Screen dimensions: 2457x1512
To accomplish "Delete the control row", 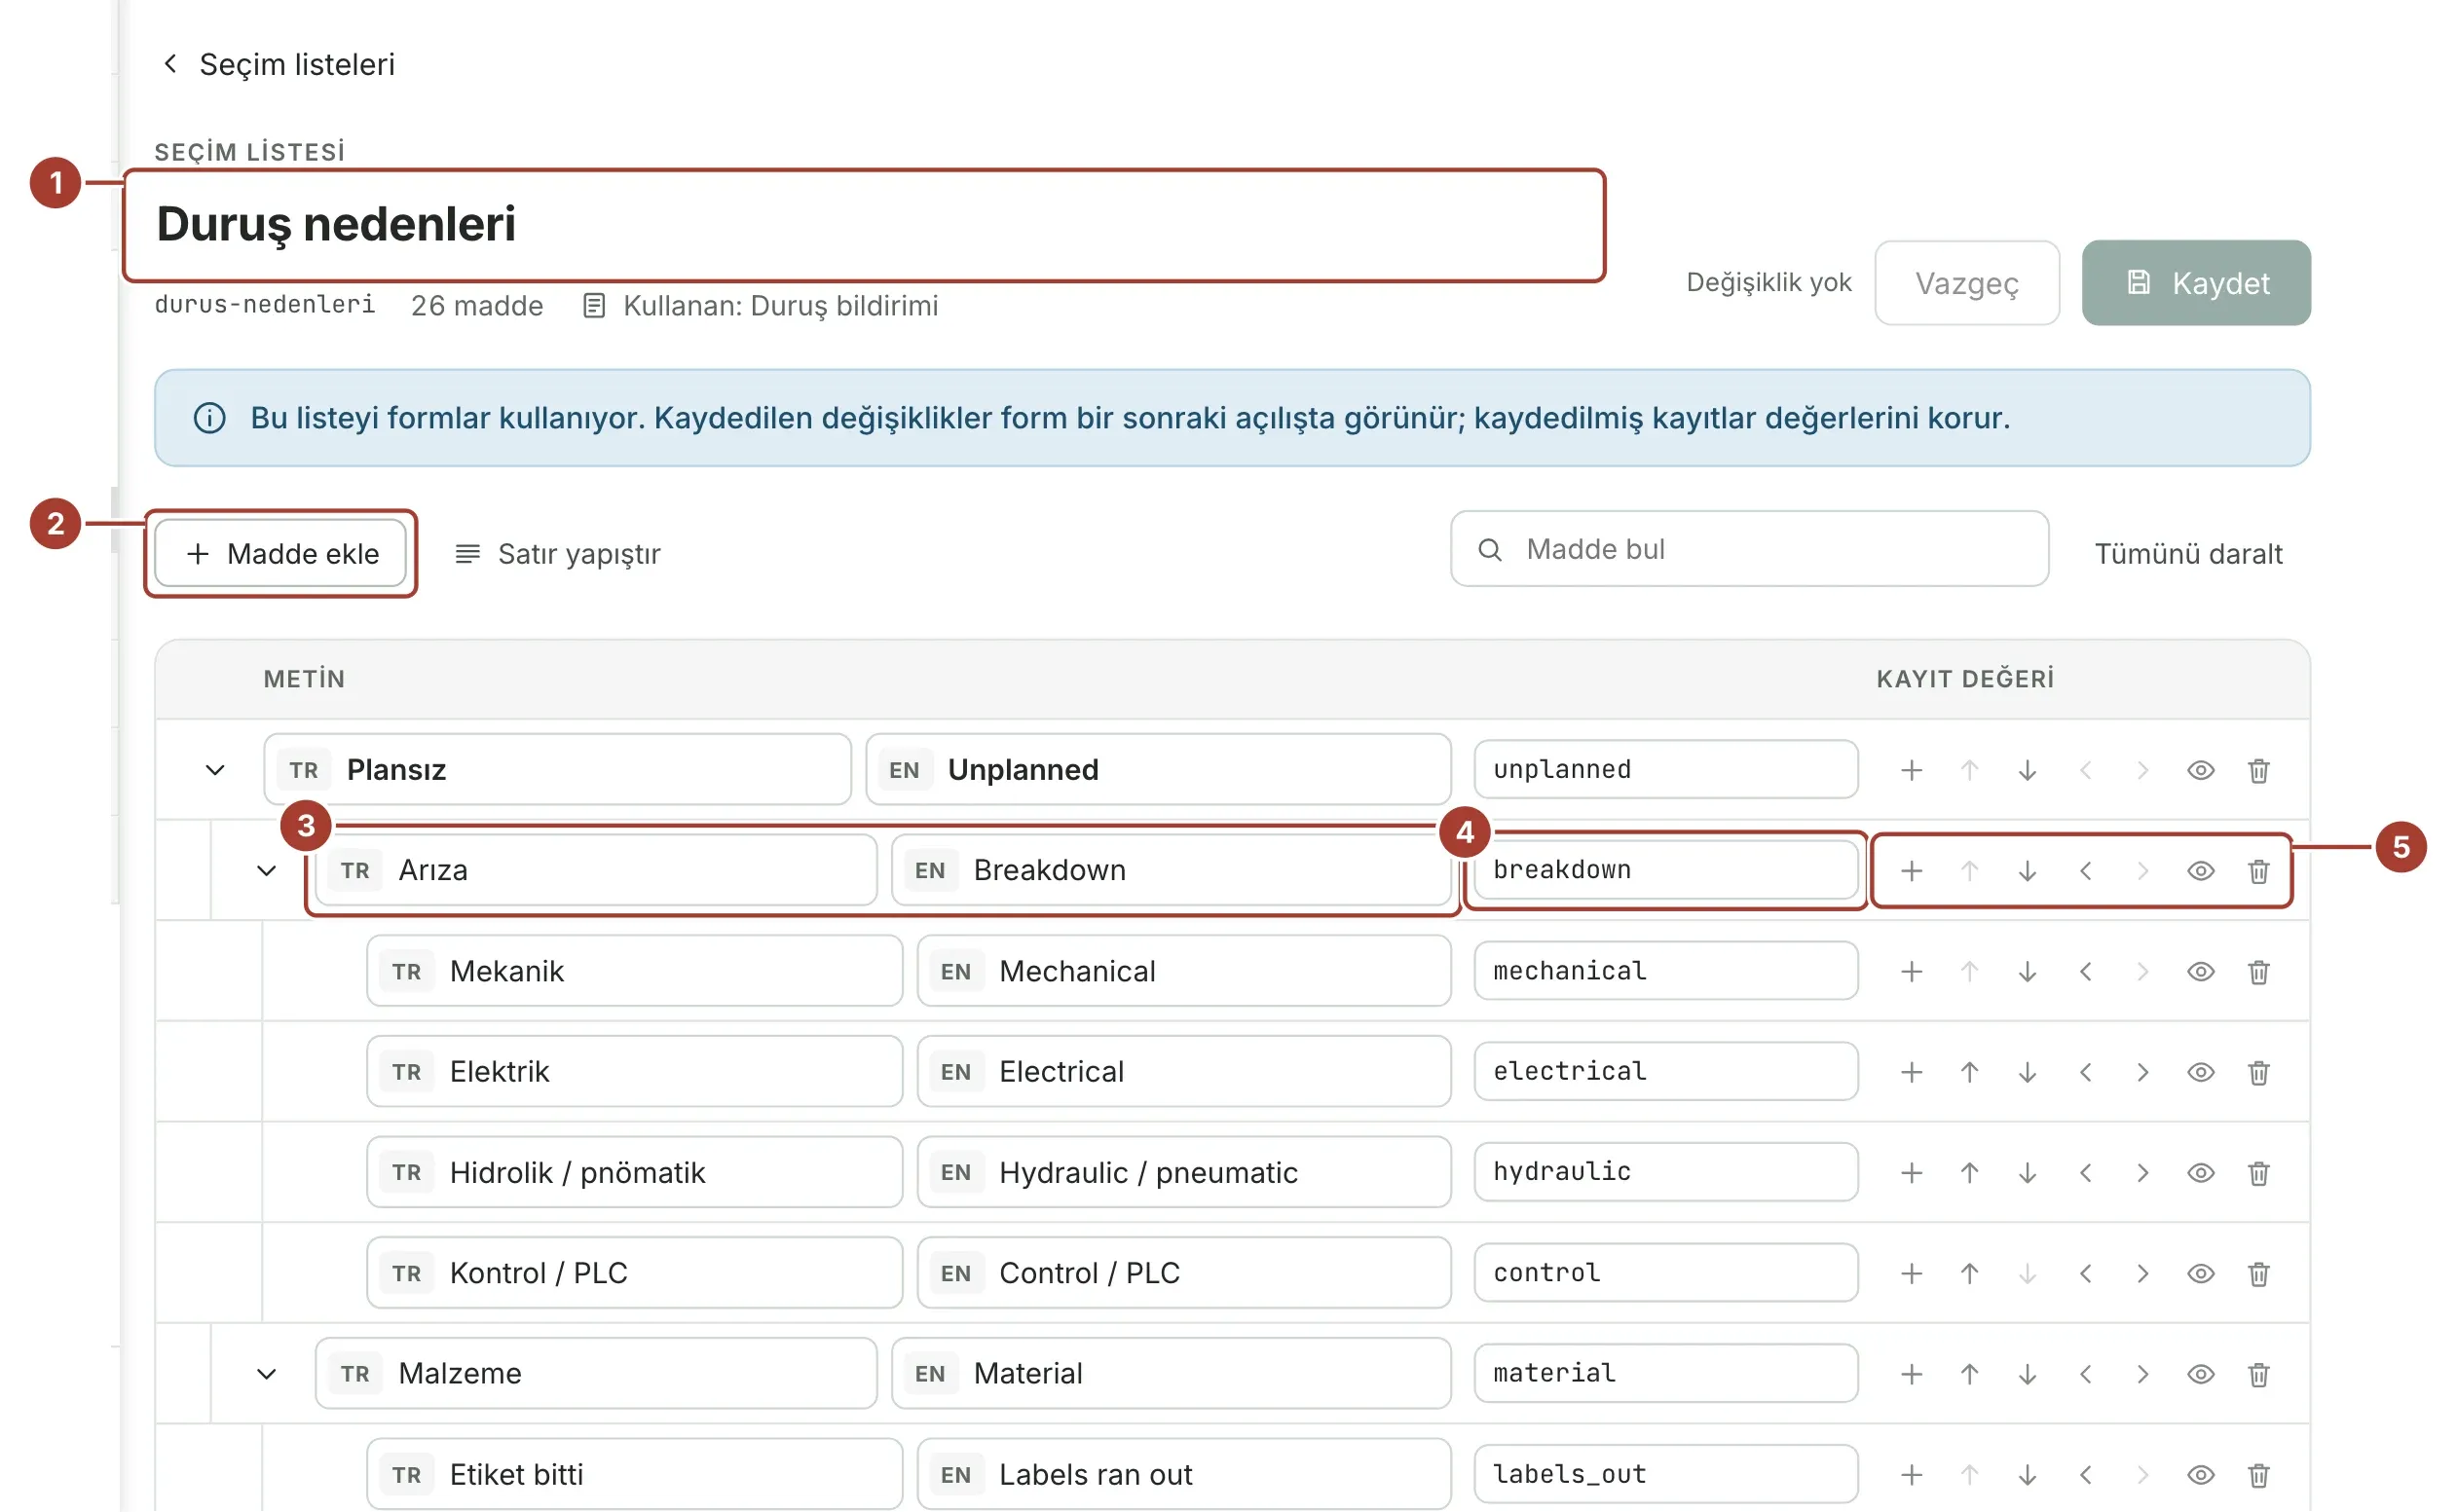I will pos(2258,1274).
